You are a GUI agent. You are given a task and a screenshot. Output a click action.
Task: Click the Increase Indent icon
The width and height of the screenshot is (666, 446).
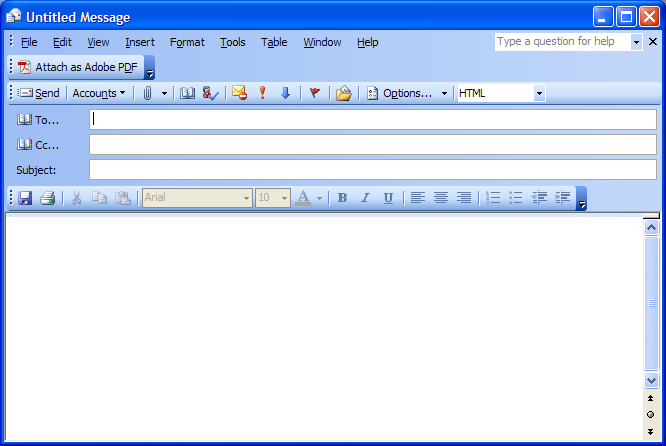coord(562,198)
